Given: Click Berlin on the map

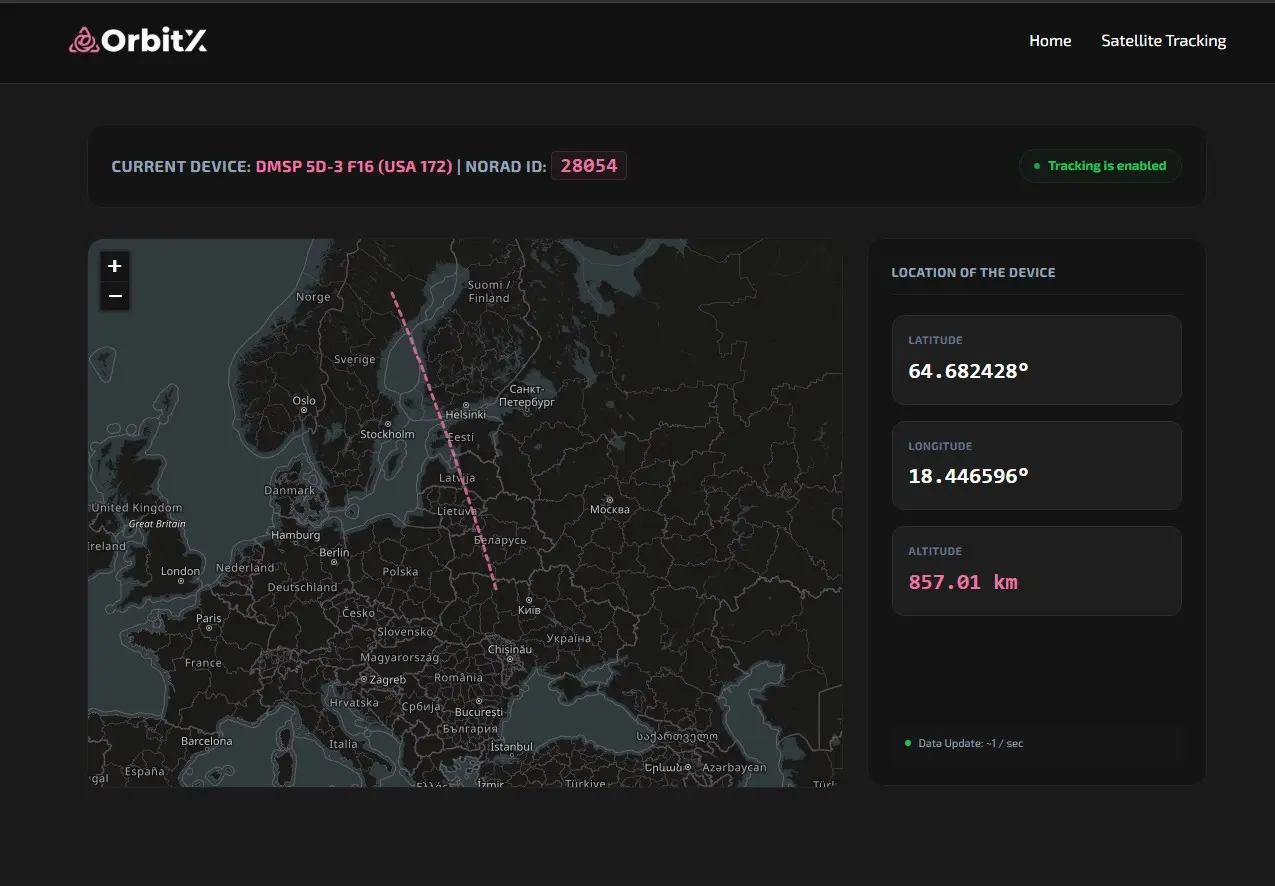Looking at the screenshot, I should 334,552.
